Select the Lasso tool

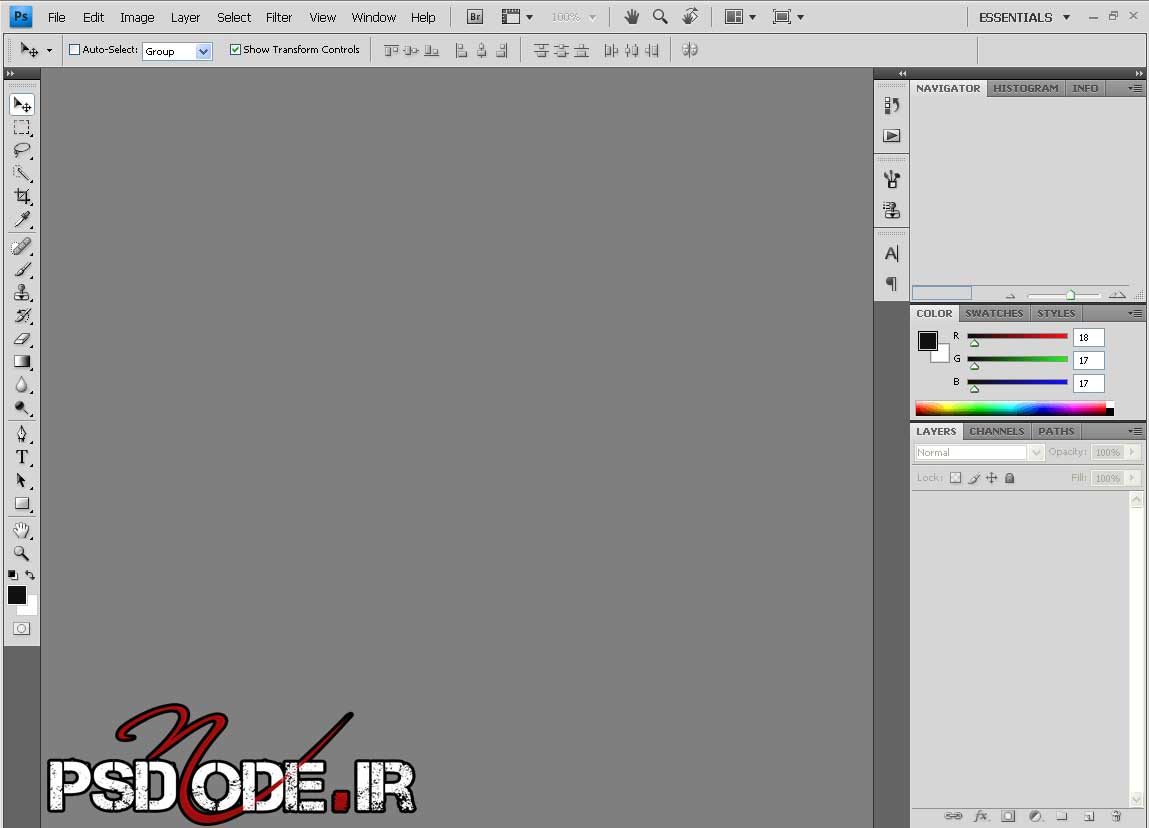point(22,150)
